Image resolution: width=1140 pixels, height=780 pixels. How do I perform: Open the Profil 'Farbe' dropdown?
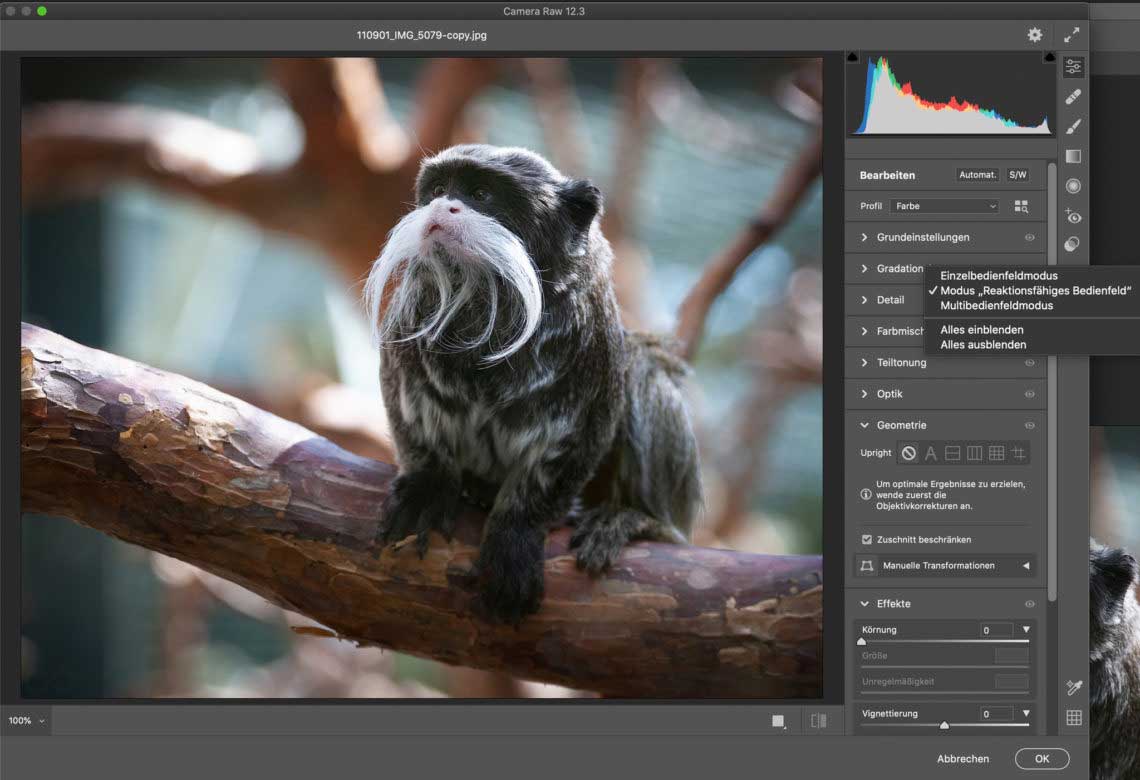coord(945,206)
